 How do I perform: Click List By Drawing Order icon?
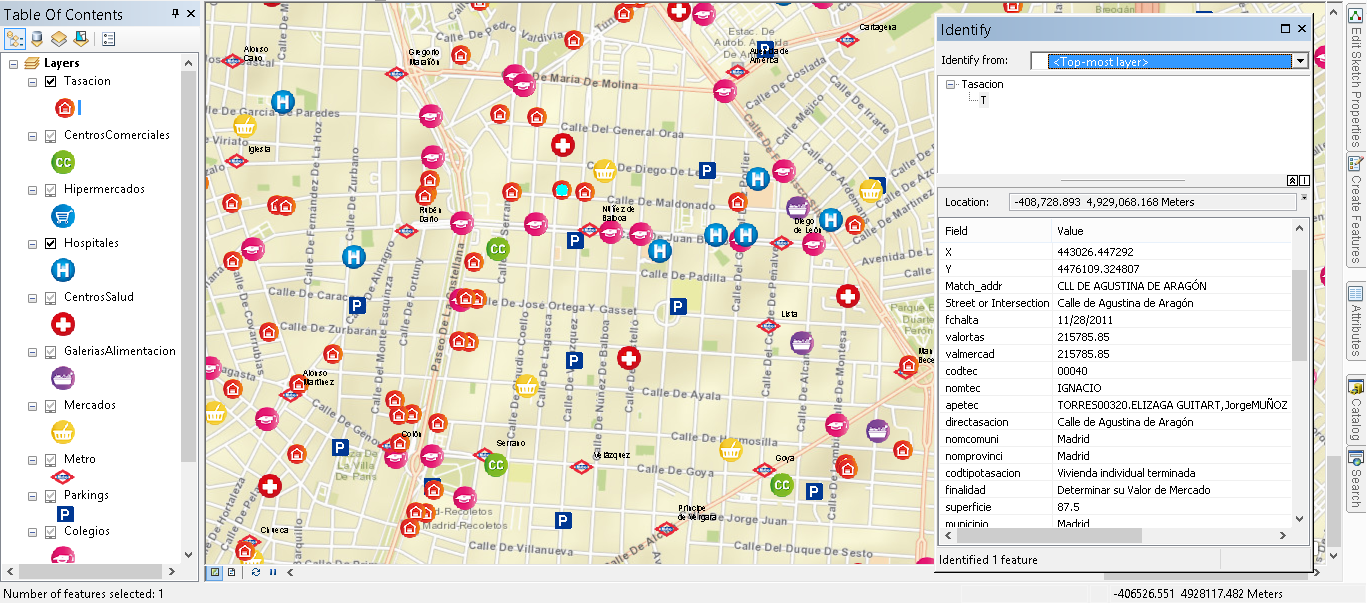[x=15, y=39]
